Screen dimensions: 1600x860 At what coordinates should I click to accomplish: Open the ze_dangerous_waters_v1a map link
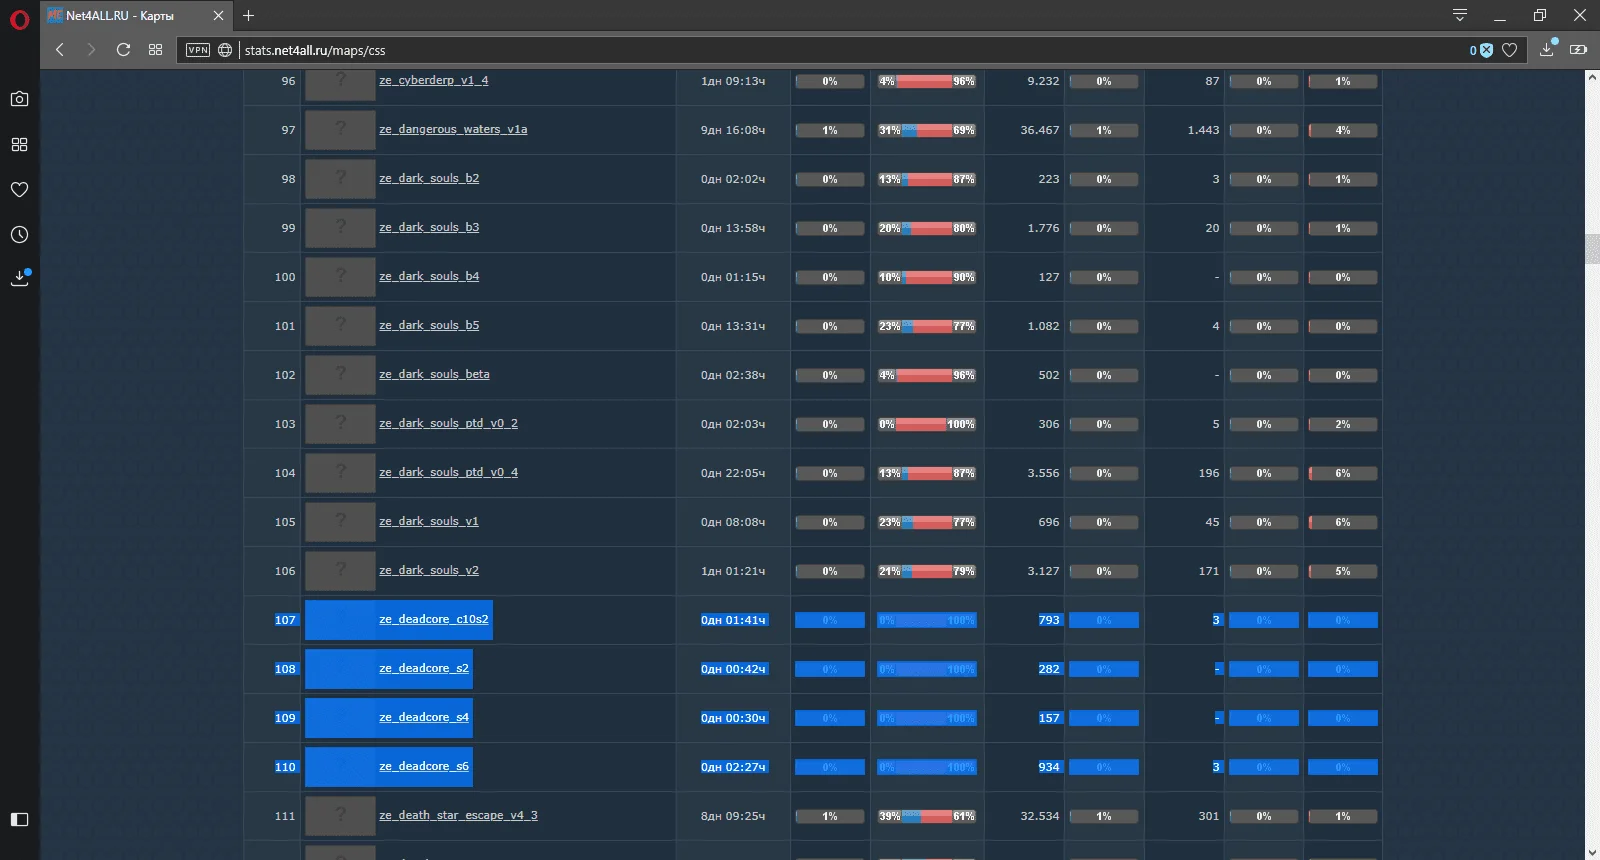click(x=453, y=129)
